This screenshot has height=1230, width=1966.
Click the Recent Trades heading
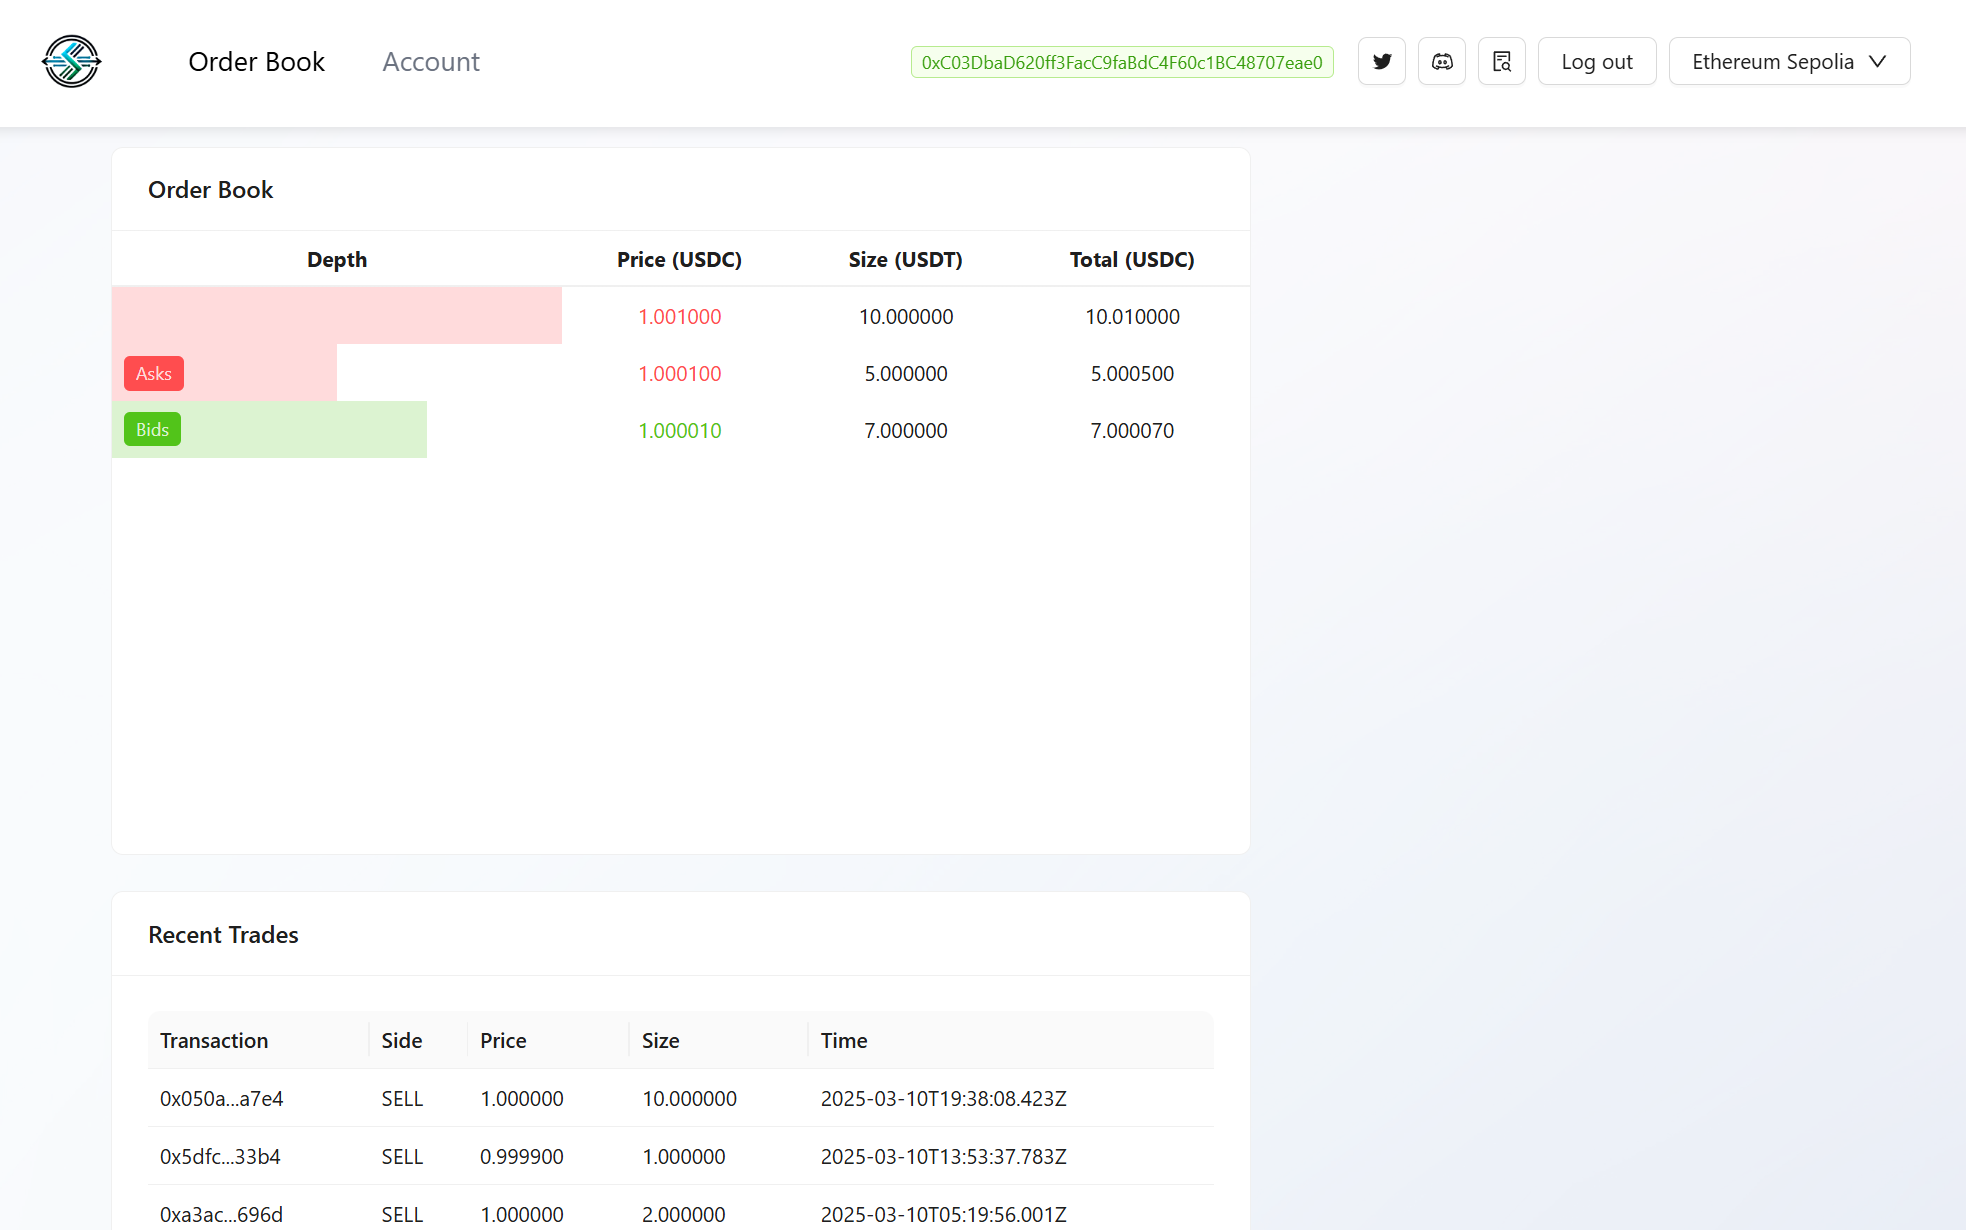pos(224,935)
